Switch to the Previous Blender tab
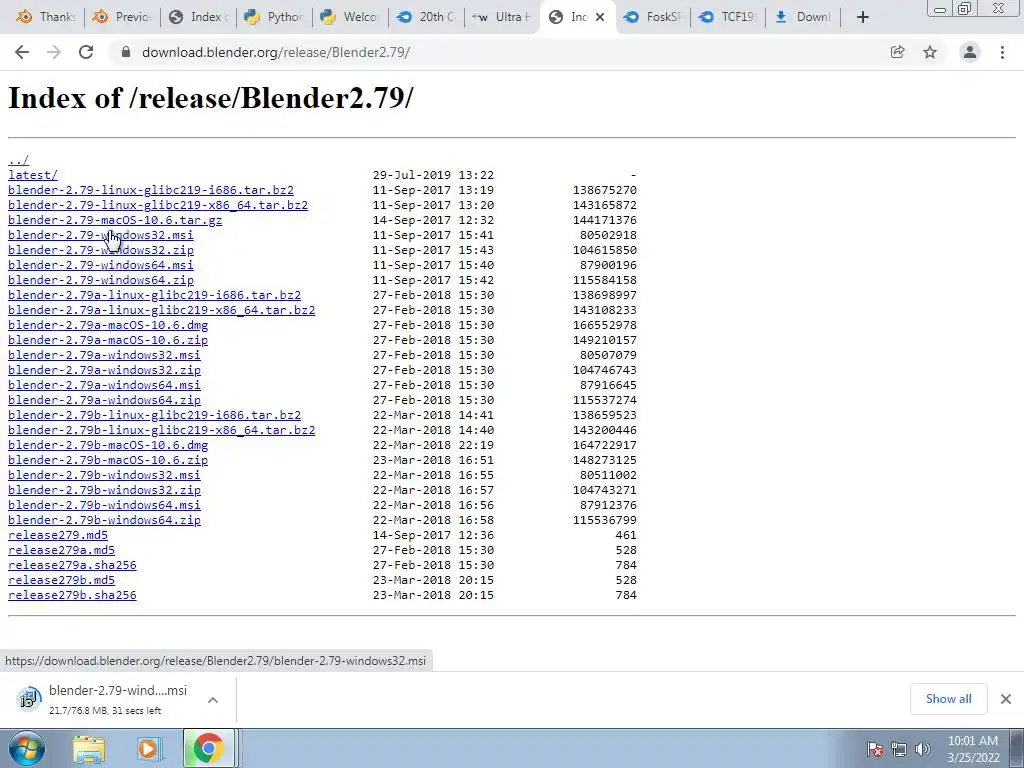Image resolution: width=1024 pixels, height=768 pixels. pyautogui.click(x=122, y=17)
